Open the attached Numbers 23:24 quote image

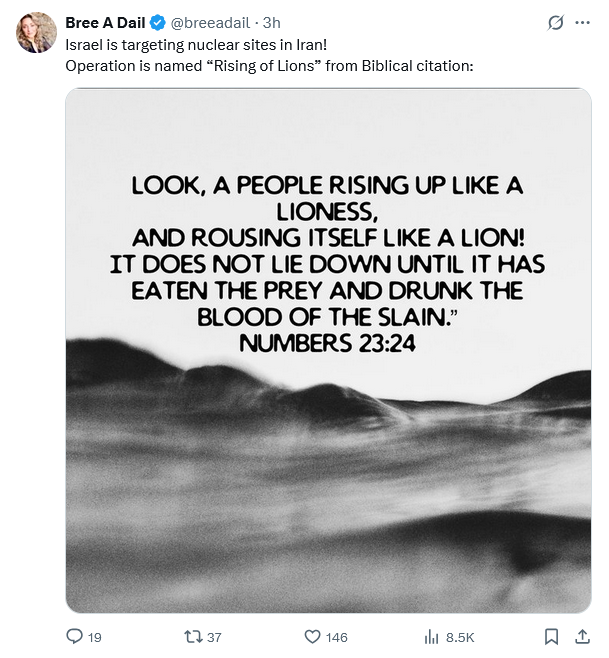[x=328, y=350]
